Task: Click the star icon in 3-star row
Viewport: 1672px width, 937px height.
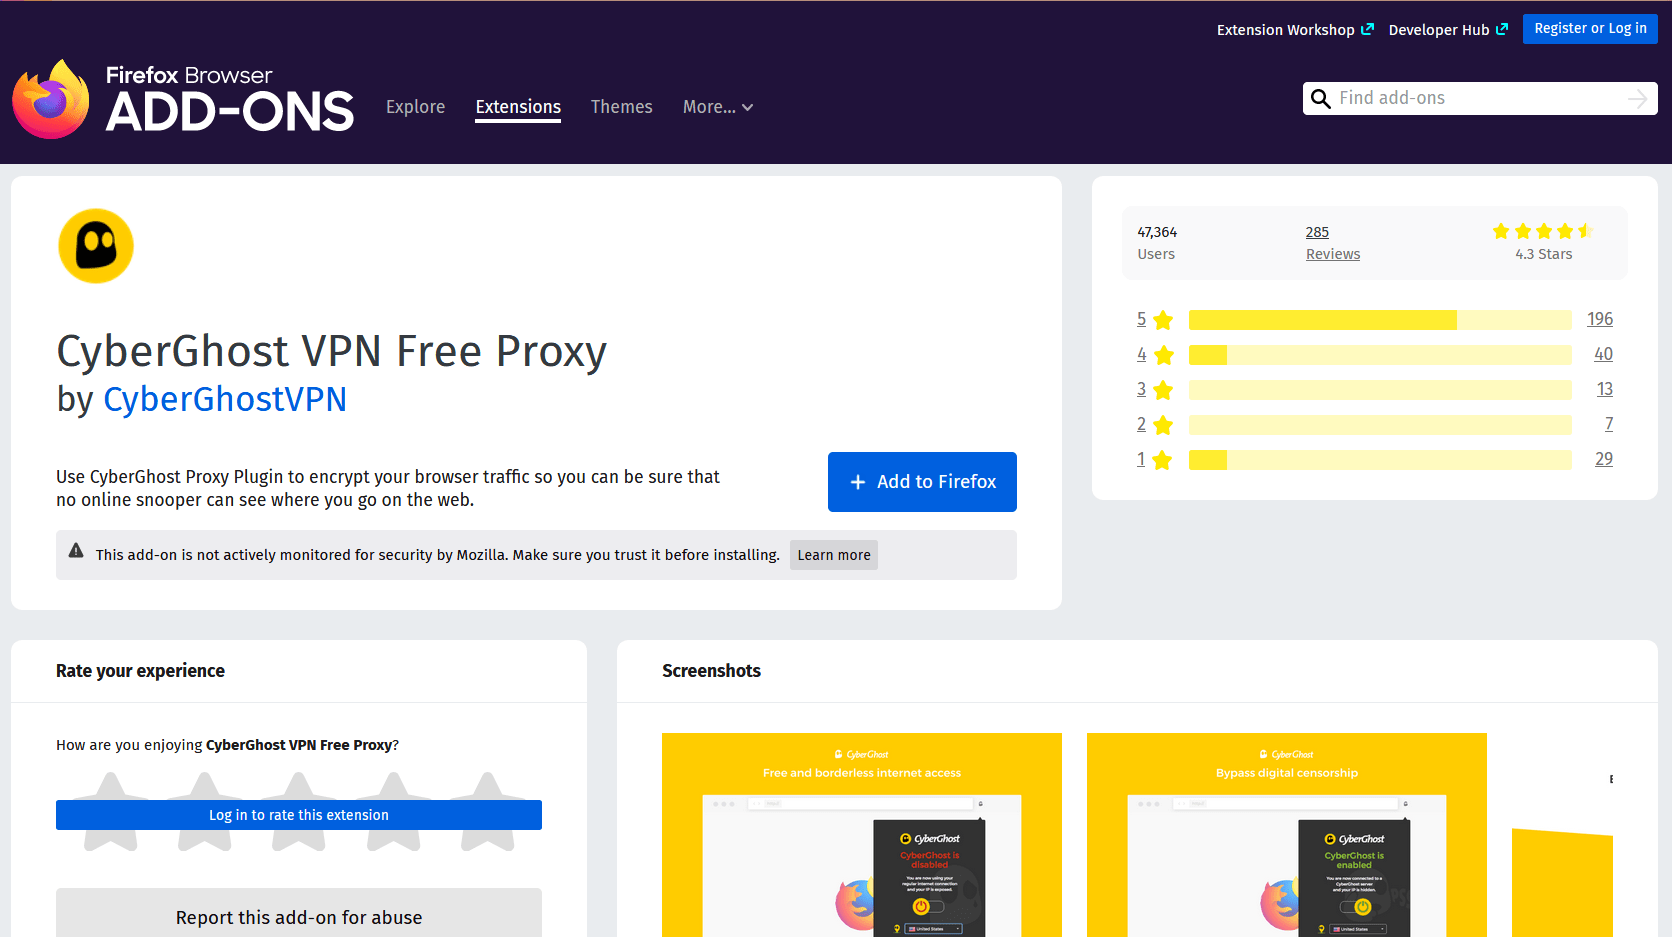Action: (1163, 390)
